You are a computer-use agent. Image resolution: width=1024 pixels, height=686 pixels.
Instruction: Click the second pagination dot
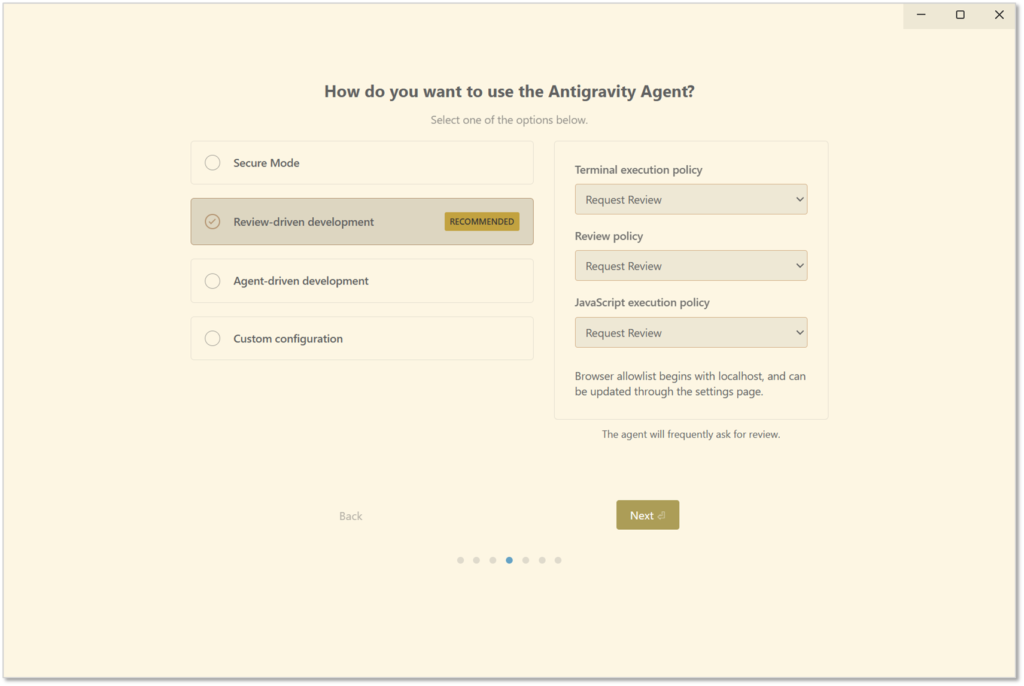[x=476, y=560]
